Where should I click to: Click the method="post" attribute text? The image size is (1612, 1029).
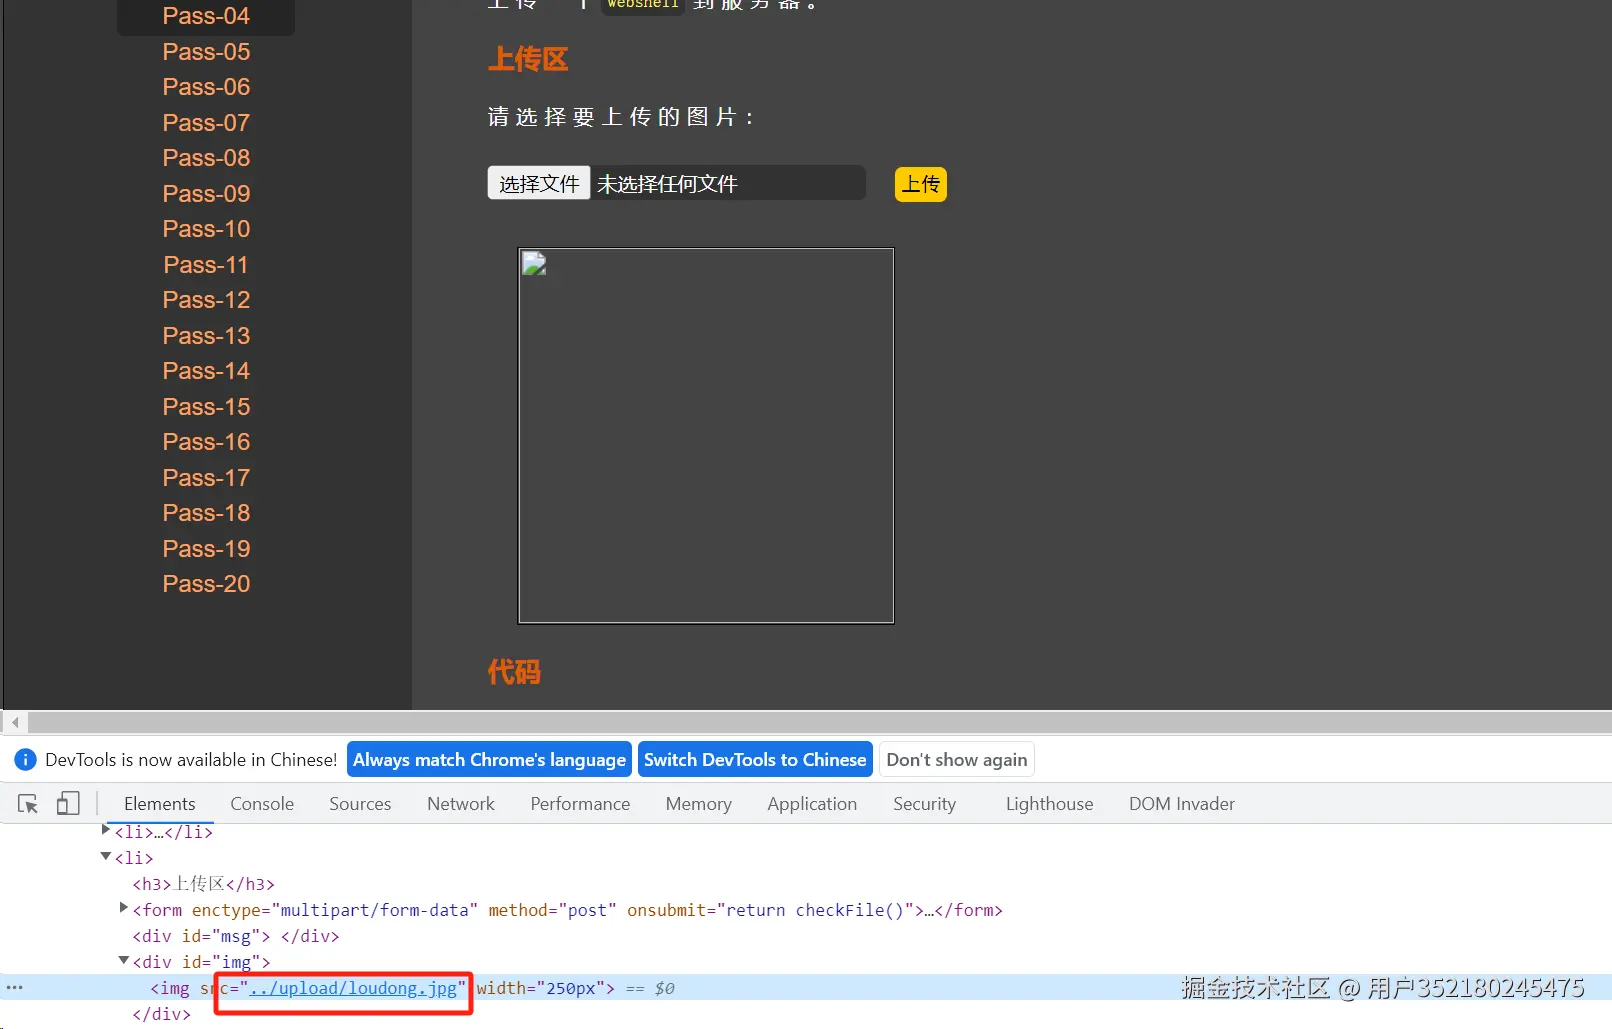[552, 910]
